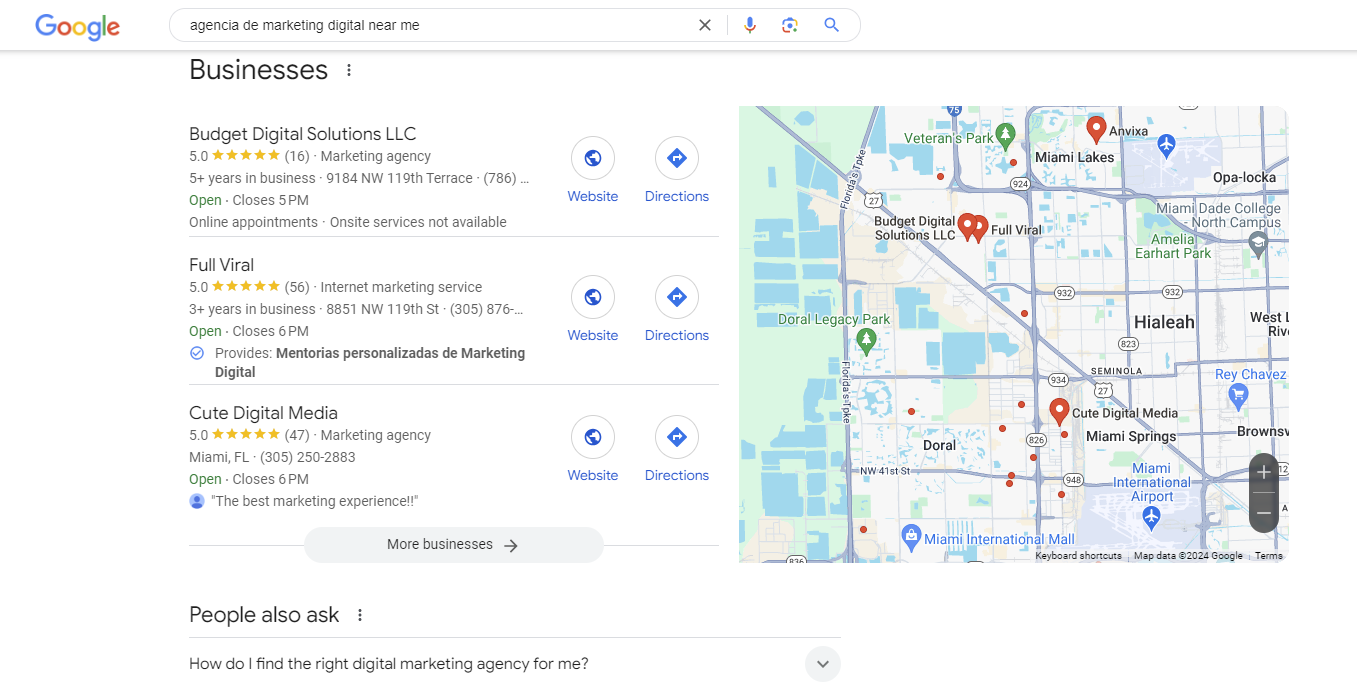This screenshot has width=1357, height=689.
Task: Click Miami International Mall shopping marker
Action: pyautogui.click(x=911, y=537)
